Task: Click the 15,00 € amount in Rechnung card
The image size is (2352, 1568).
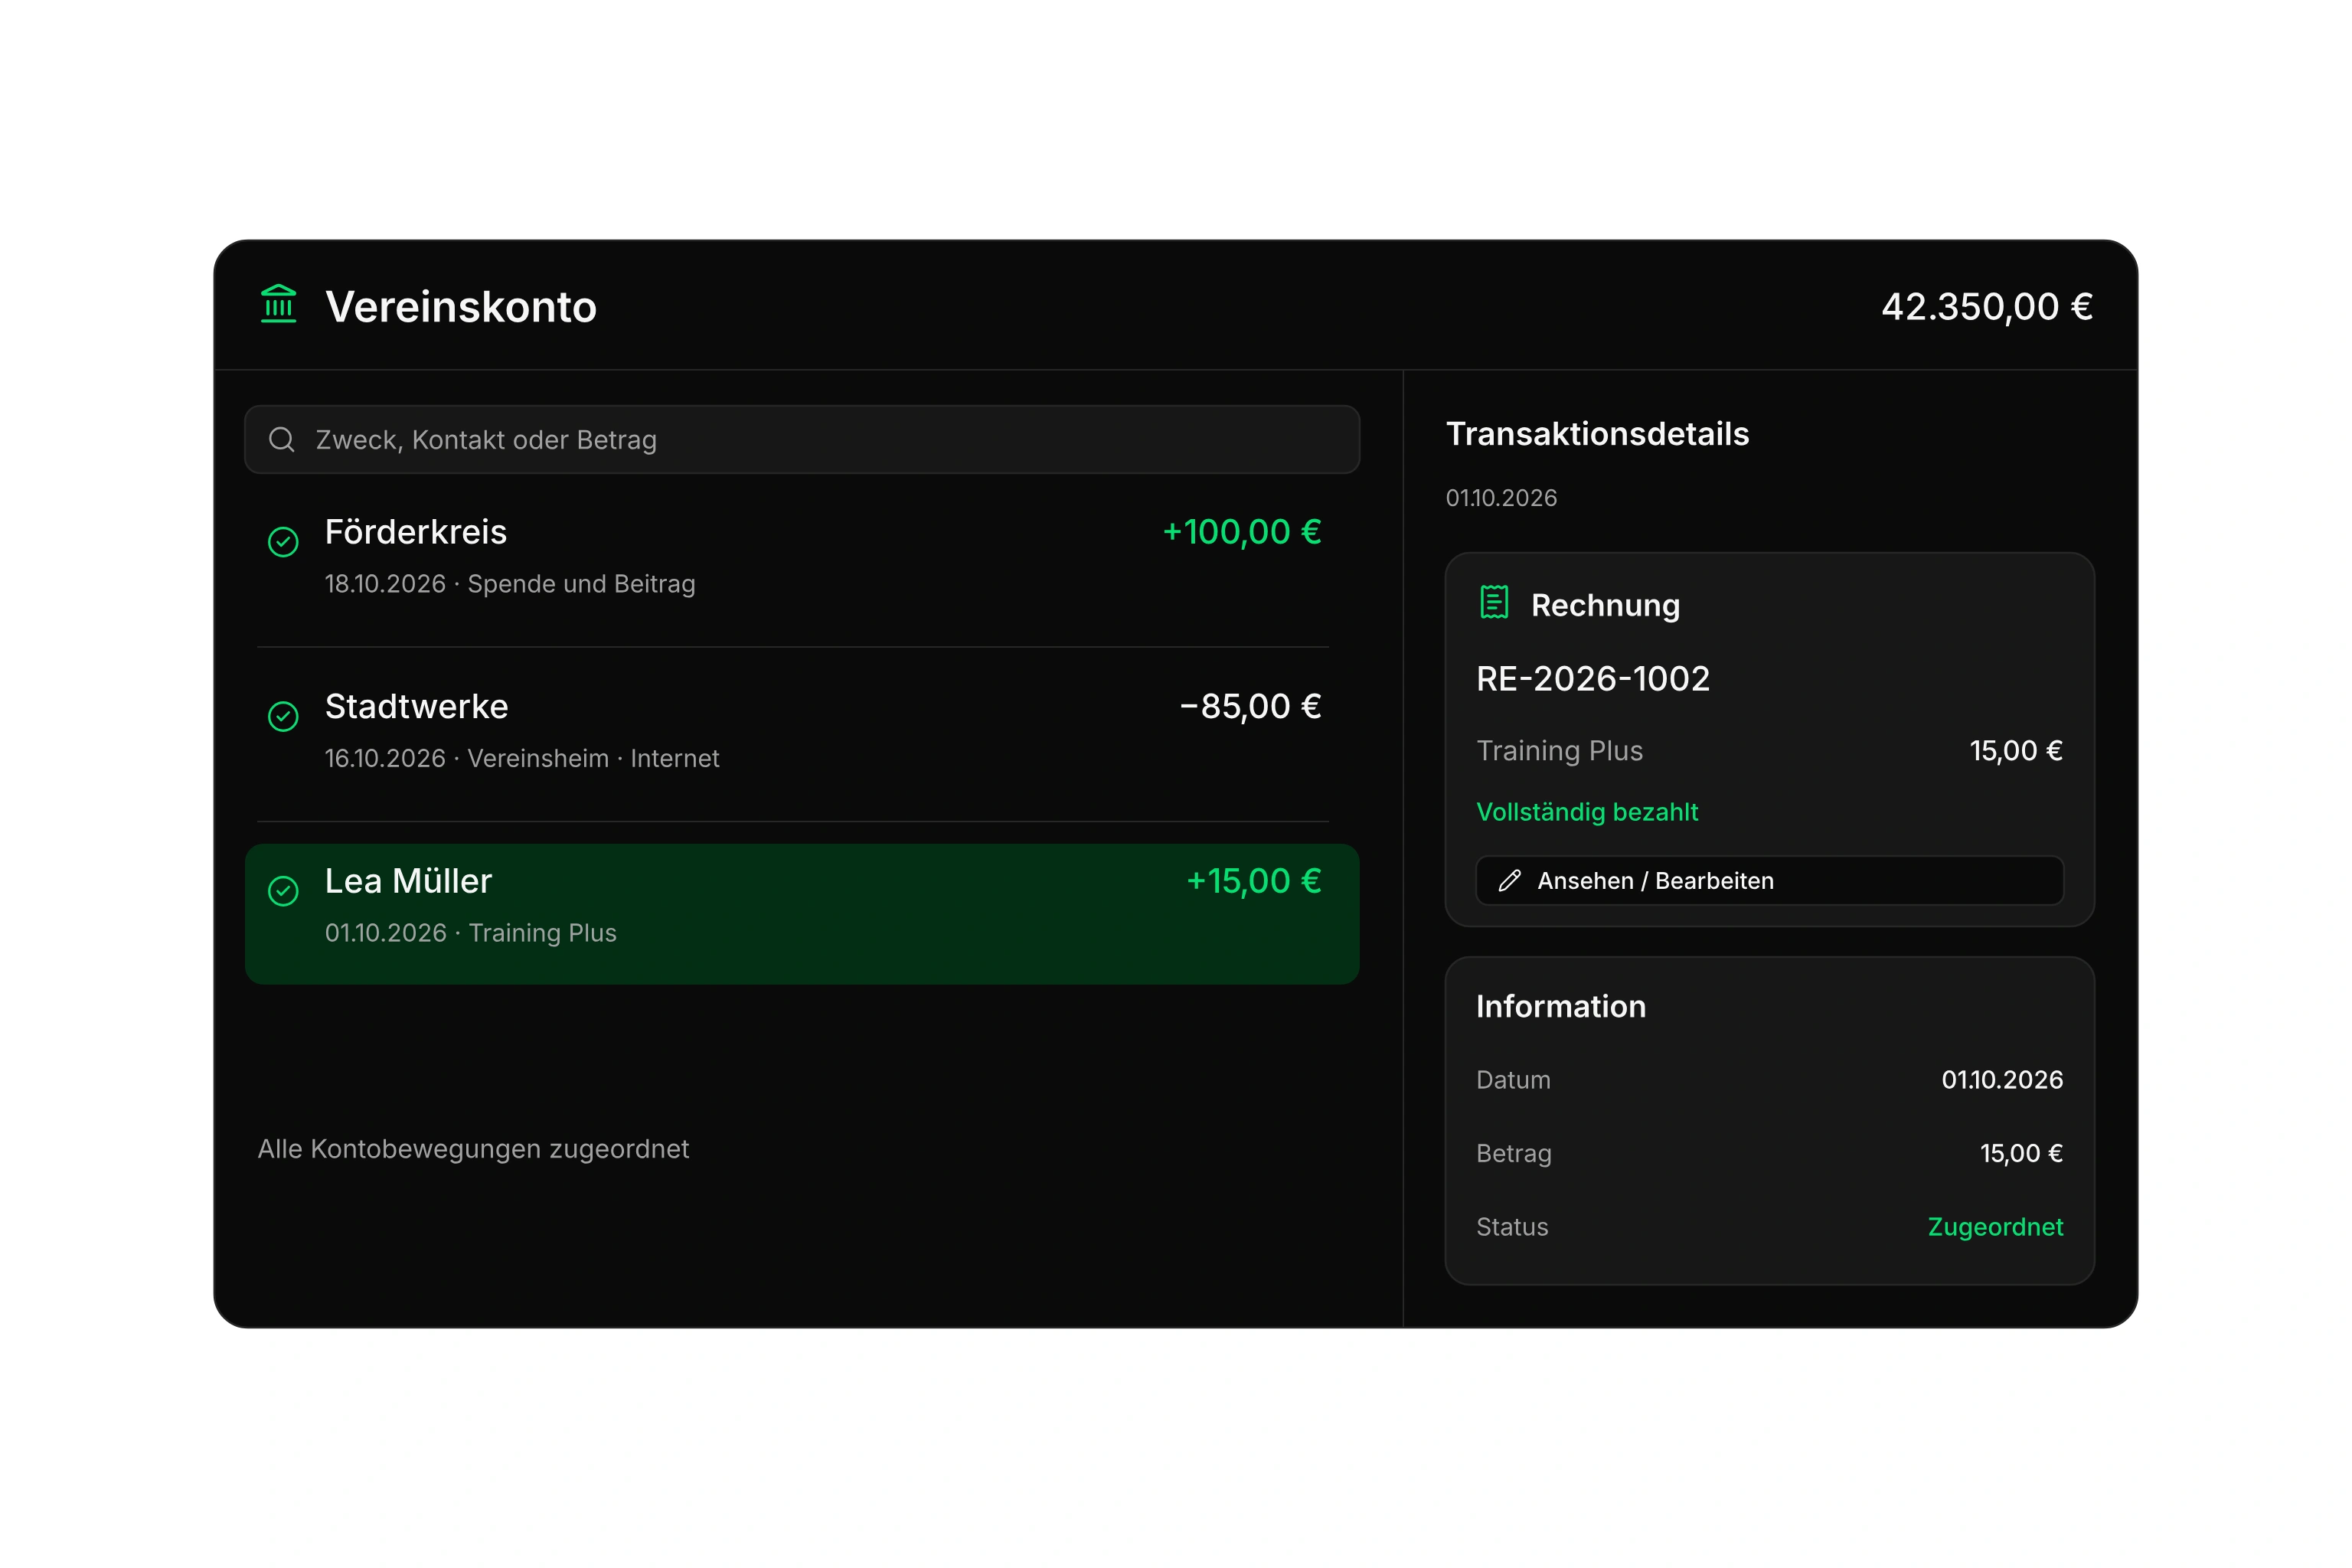Action: coord(2016,751)
